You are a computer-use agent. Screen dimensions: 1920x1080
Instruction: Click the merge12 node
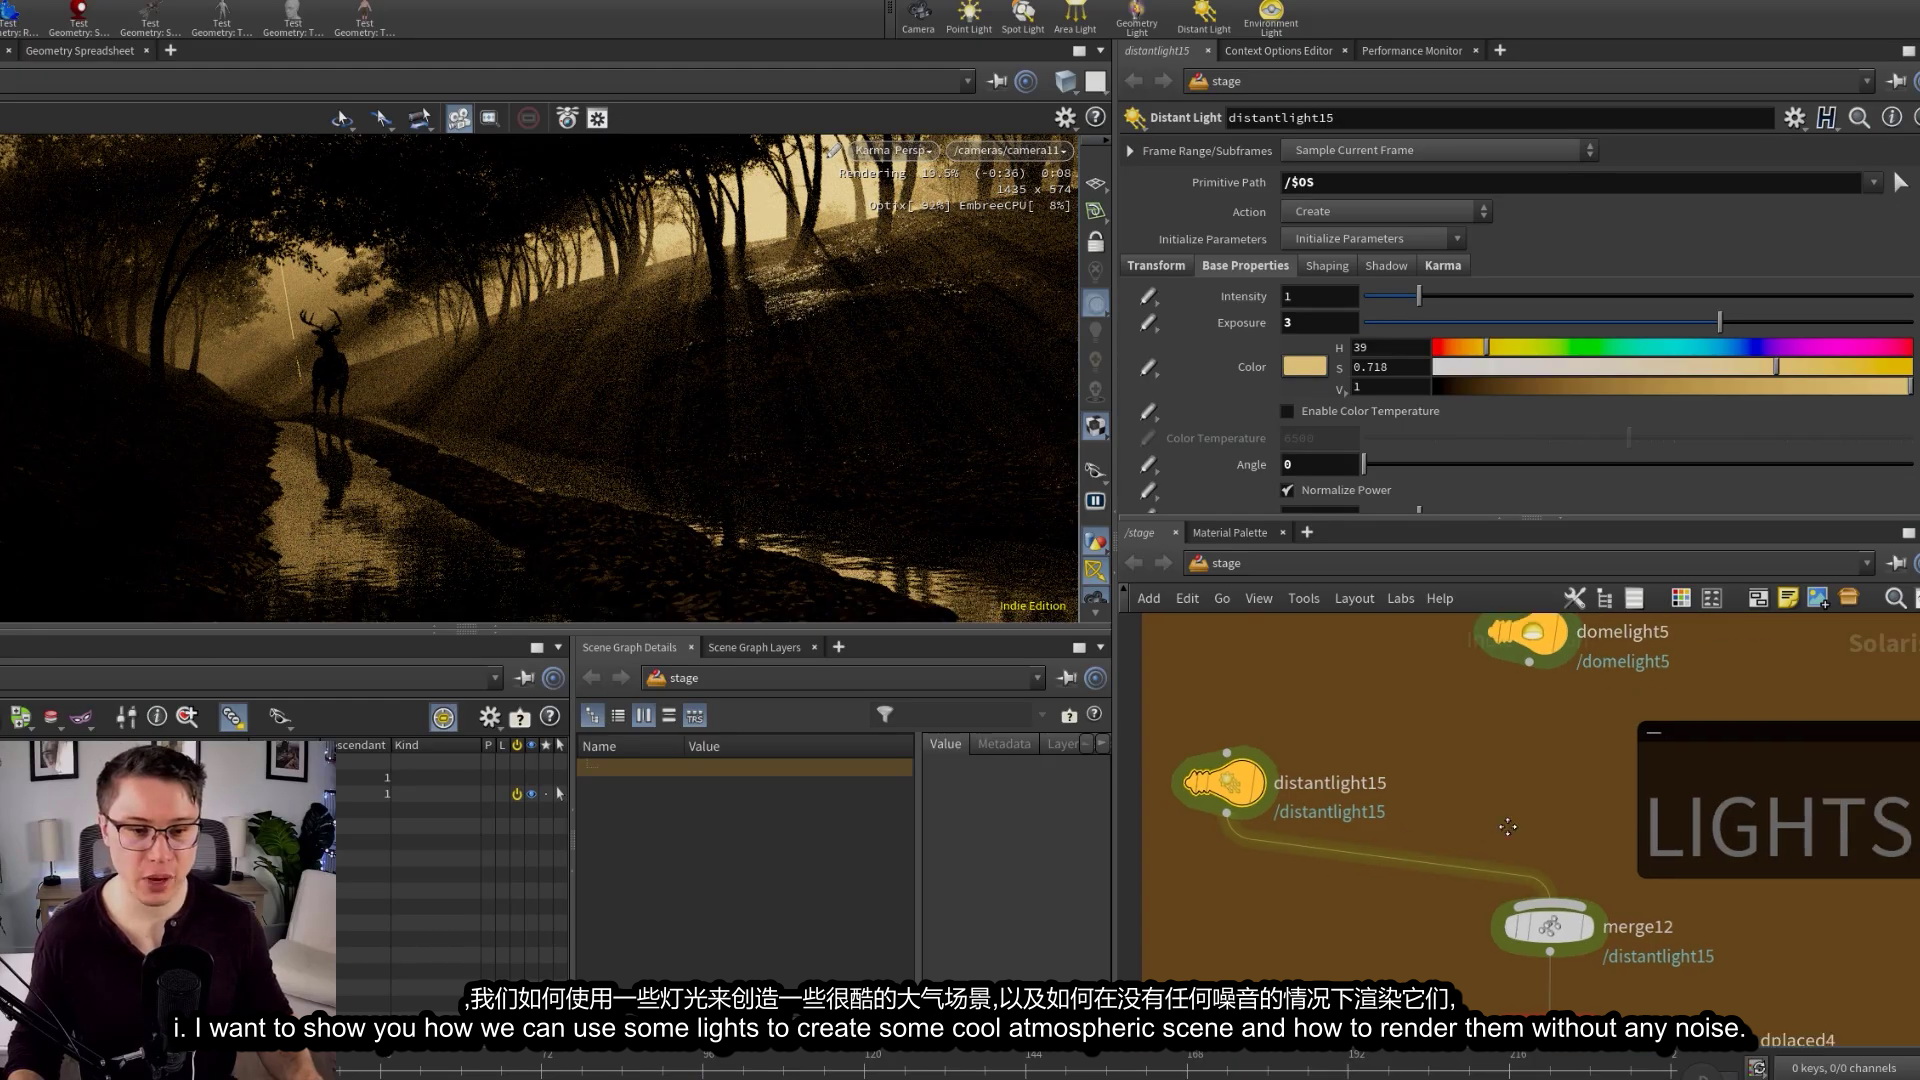point(1549,926)
